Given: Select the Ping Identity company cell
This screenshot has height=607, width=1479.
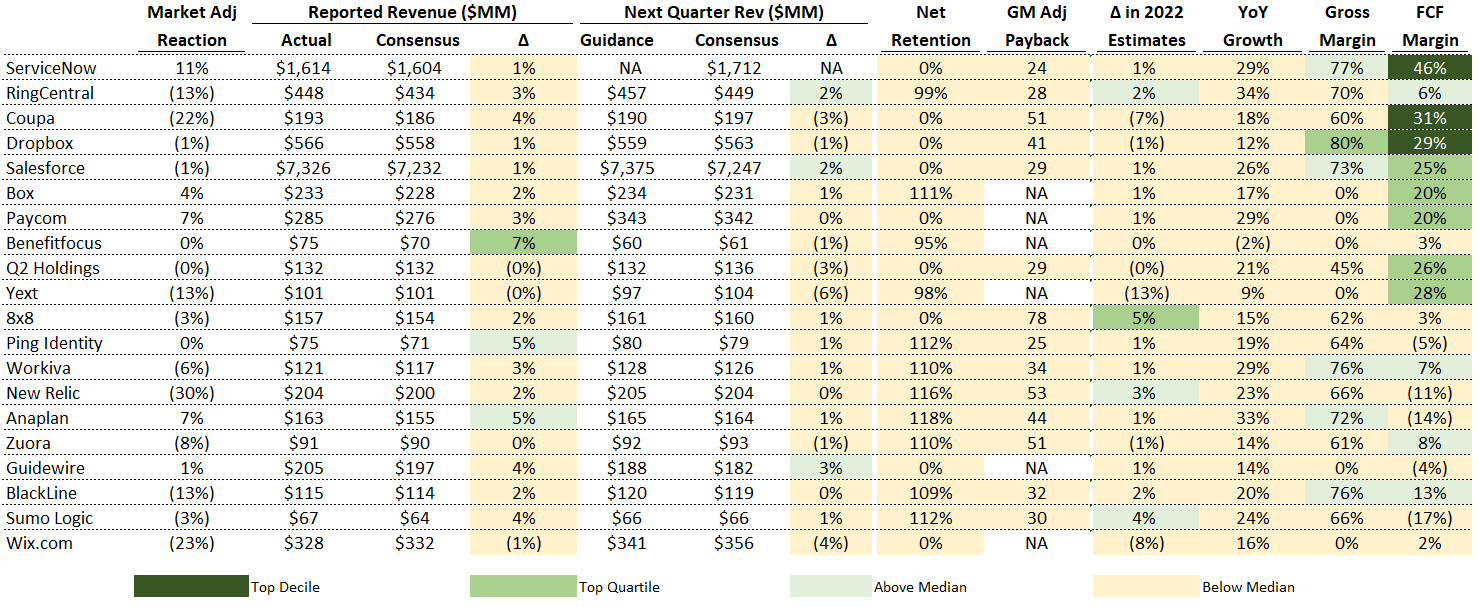Looking at the screenshot, I should tap(54, 343).
